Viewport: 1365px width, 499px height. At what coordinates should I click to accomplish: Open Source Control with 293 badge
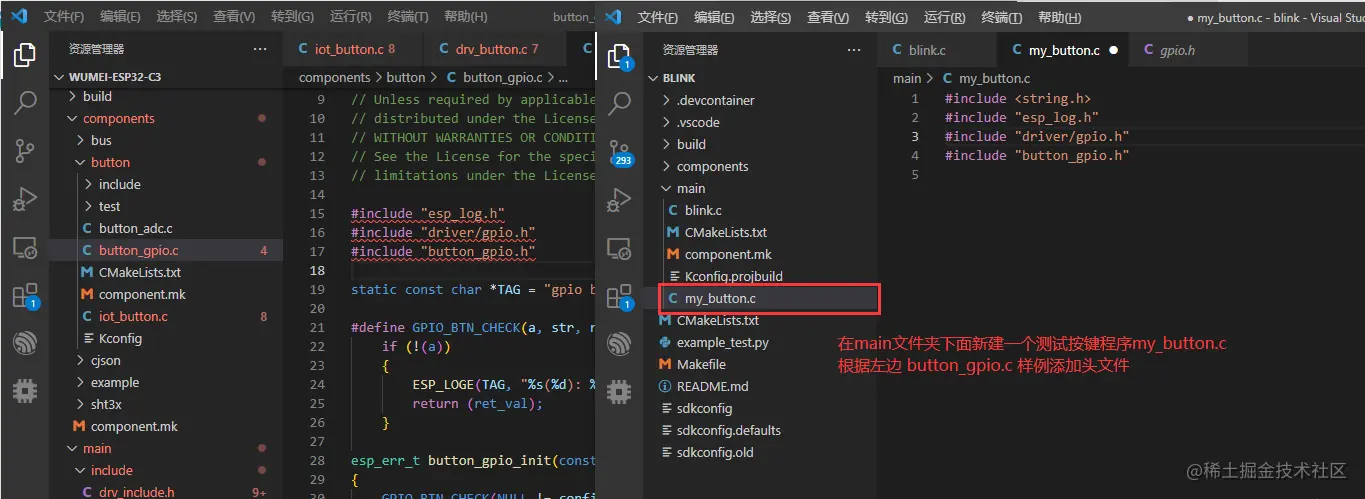(620, 151)
